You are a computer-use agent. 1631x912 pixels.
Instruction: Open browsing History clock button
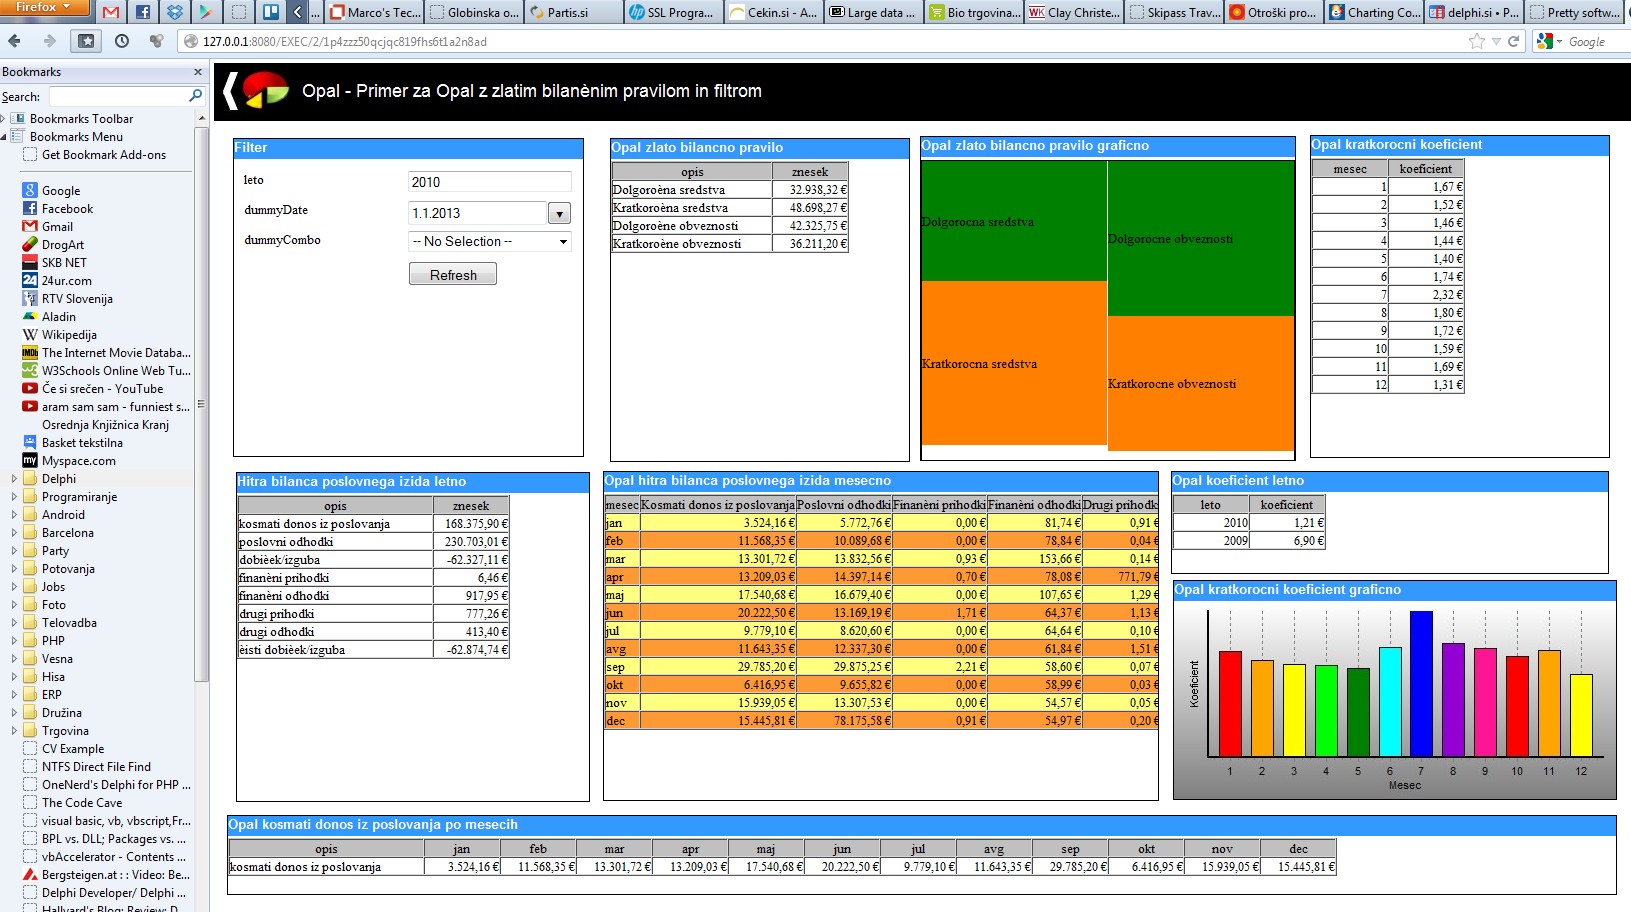tap(122, 41)
